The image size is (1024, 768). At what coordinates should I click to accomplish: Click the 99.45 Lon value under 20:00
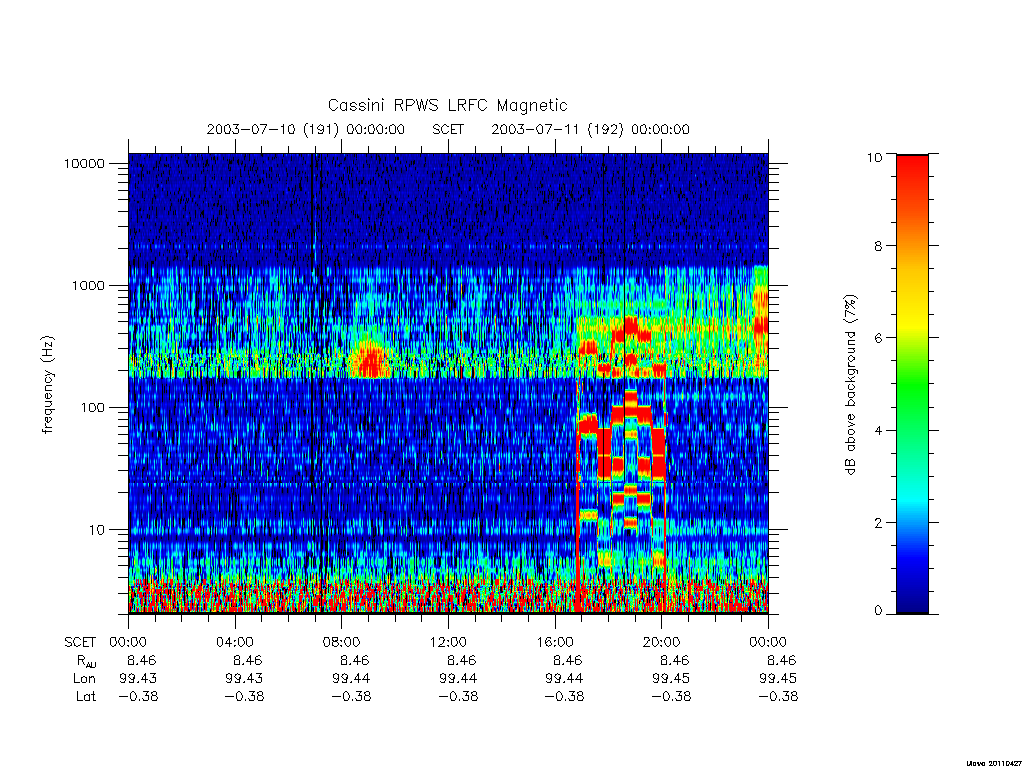[x=671, y=679]
